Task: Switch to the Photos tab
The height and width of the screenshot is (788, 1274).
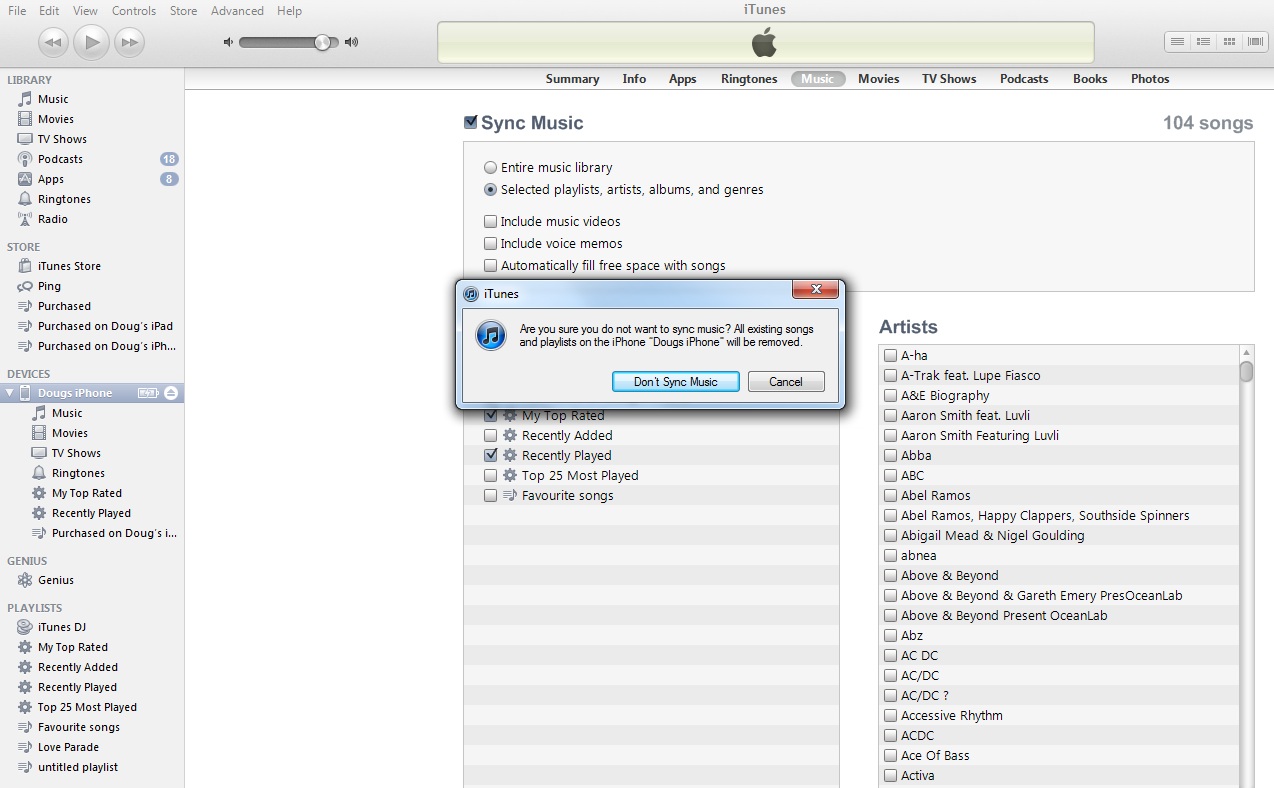Action: 1150,79
